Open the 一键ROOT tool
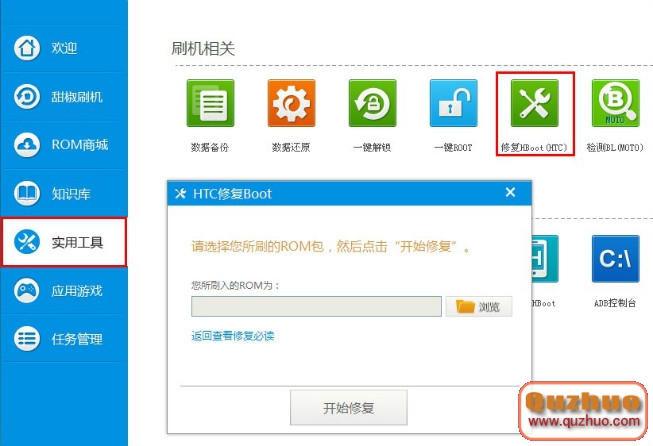Viewport: 653px width, 446px height. 454,103
